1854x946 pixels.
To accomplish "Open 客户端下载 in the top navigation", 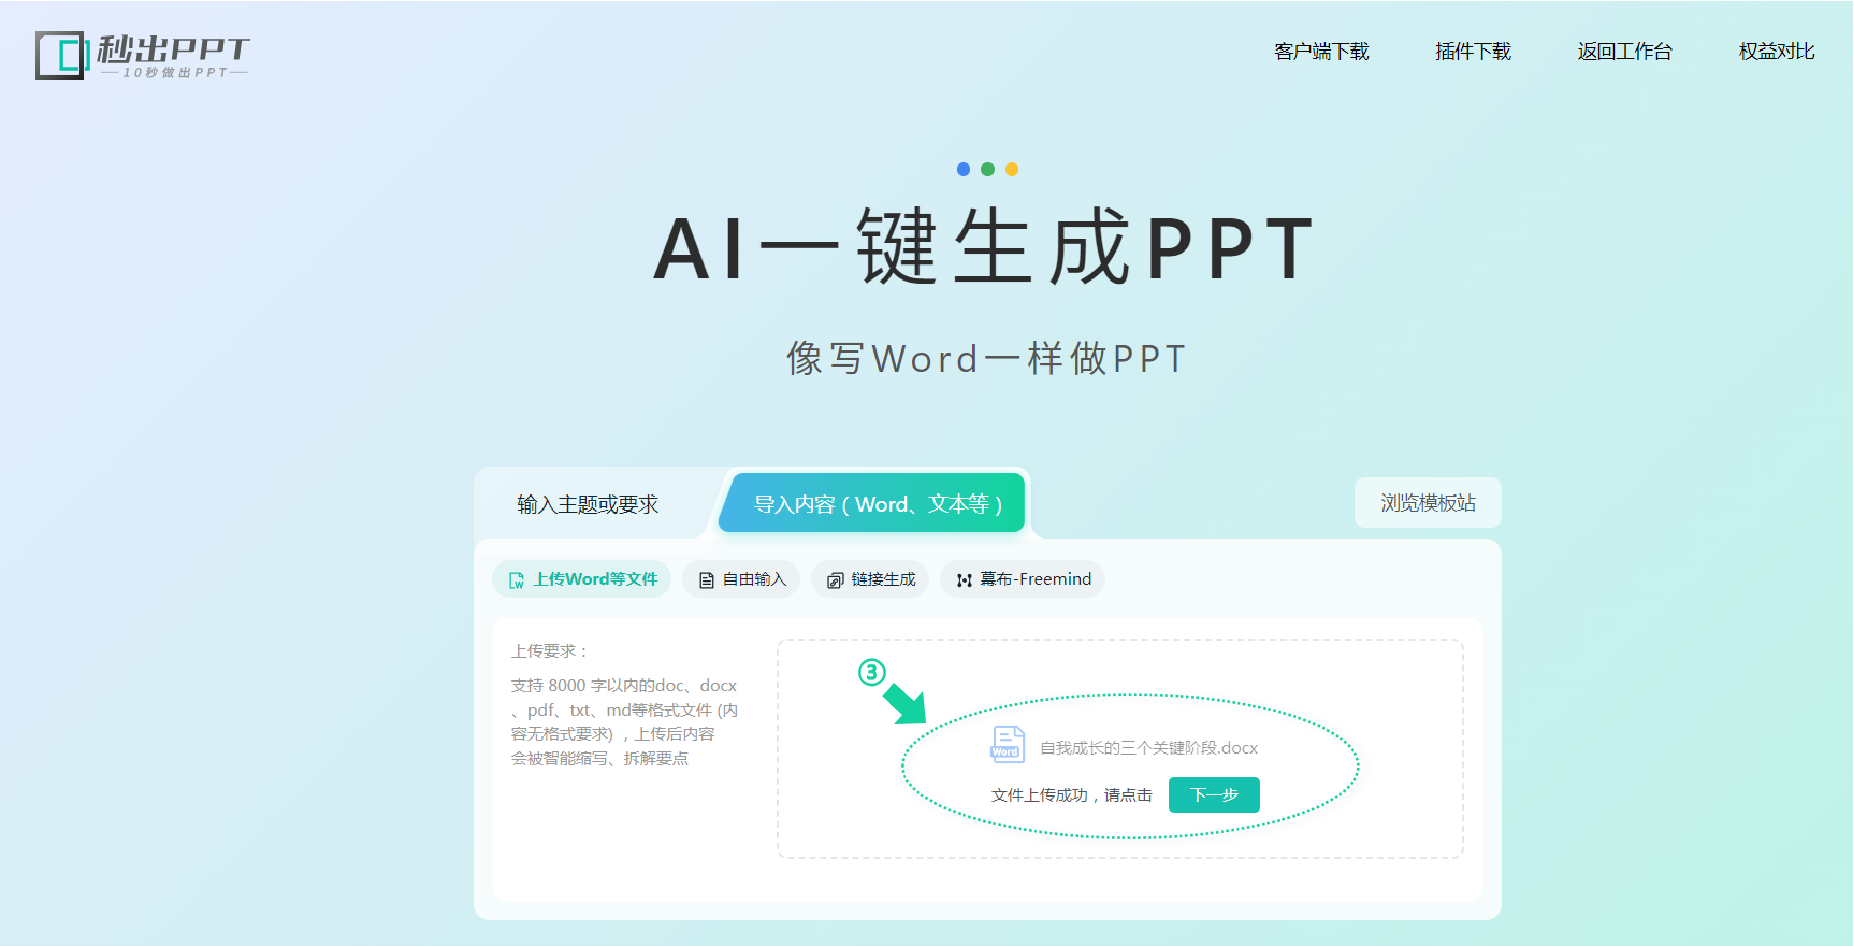I will pyautogui.click(x=1321, y=51).
